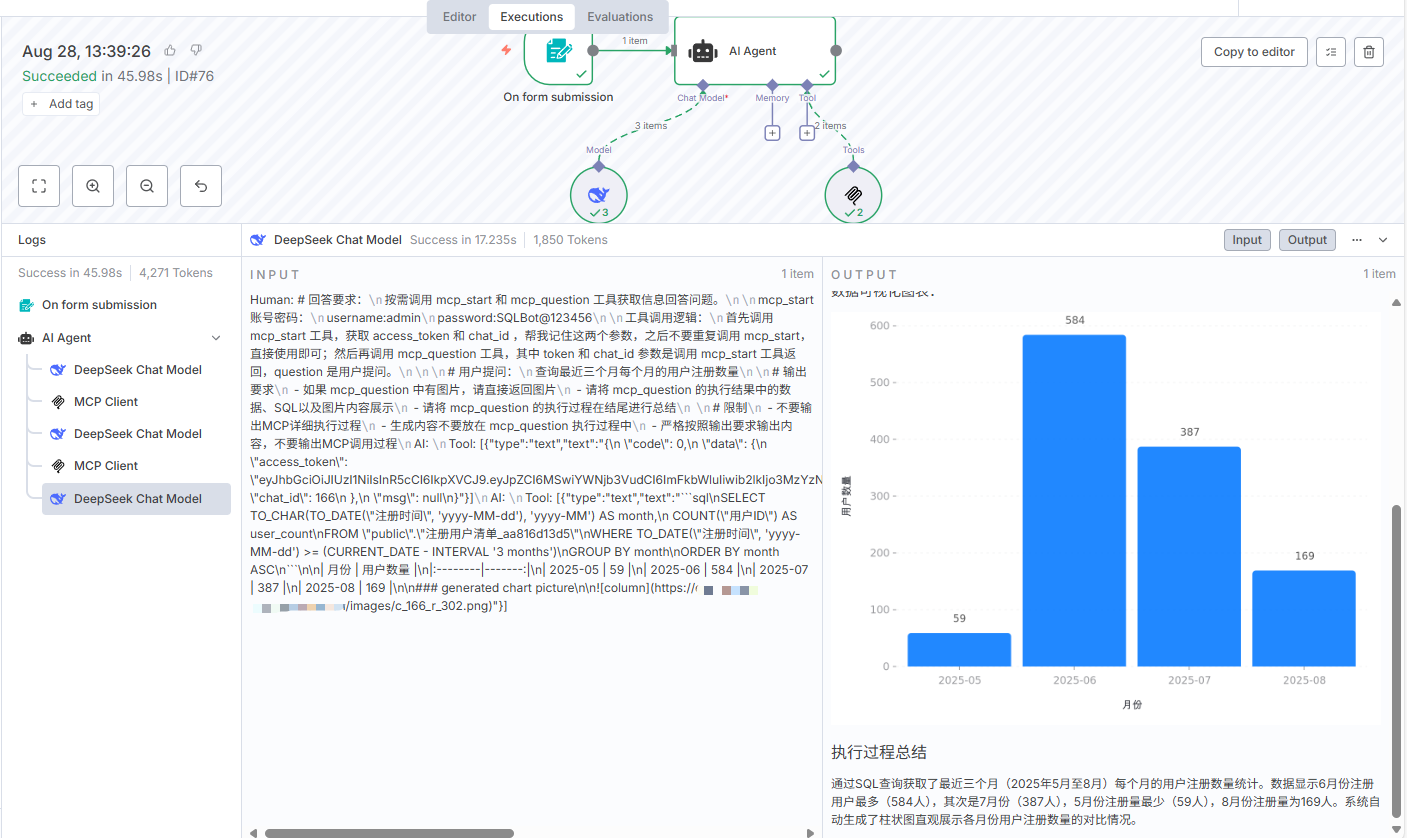Image resolution: width=1407 pixels, height=838 pixels.
Task: Open the log details more options menu
Action: [1357, 240]
